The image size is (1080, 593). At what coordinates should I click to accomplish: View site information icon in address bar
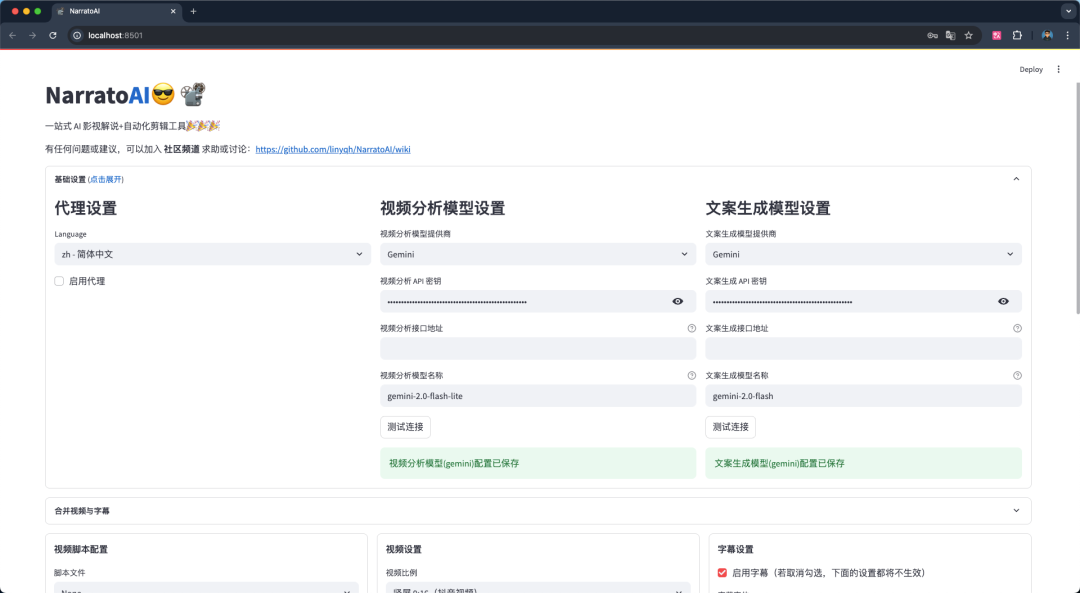(77, 35)
